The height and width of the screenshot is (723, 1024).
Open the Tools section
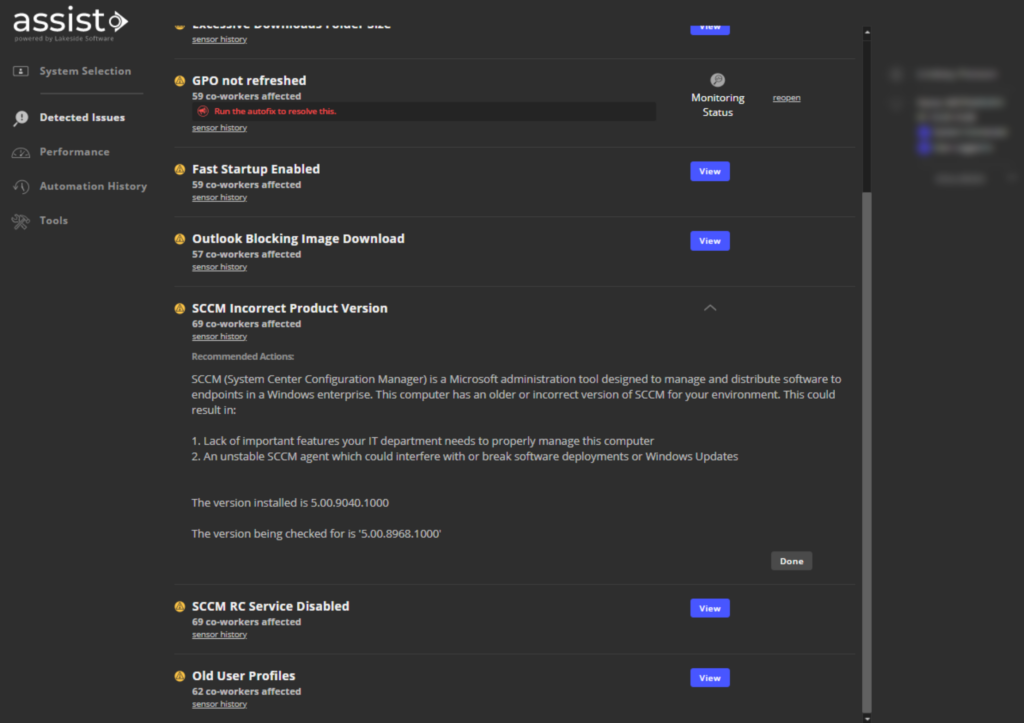pos(54,221)
